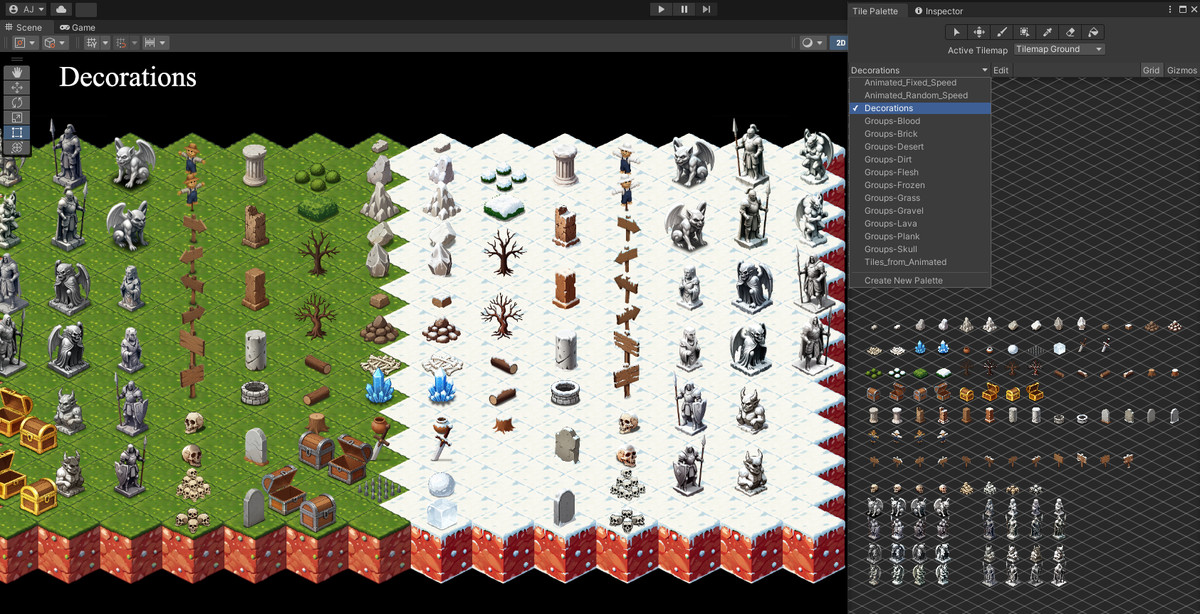The height and width of the screenshot is (614, 1200).
Task: Select the Paintbrush tool in Tile Palette
Action: (1001, 31)
